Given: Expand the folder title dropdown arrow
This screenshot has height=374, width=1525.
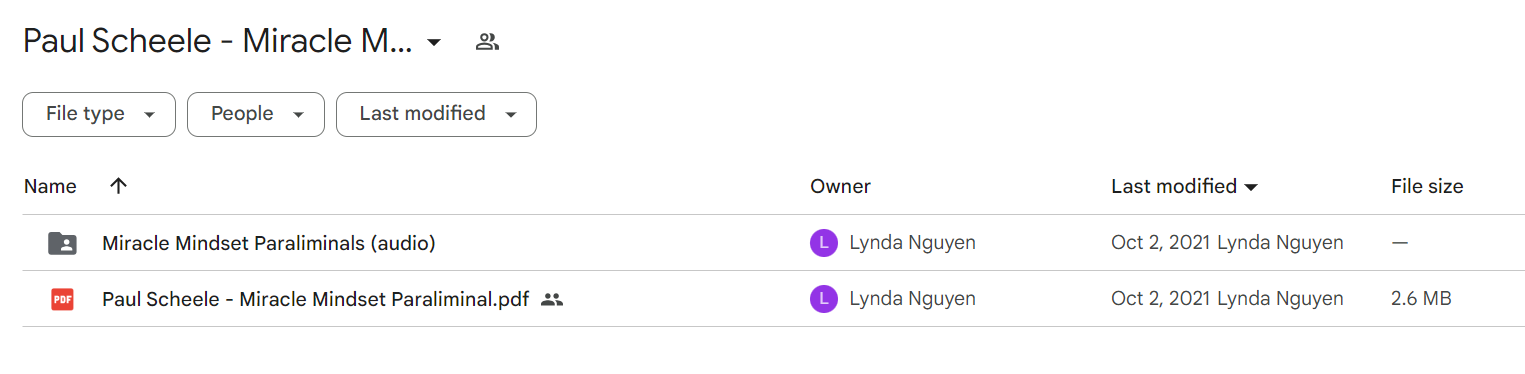Looking at the screenshot, I should tap(434, 42).
